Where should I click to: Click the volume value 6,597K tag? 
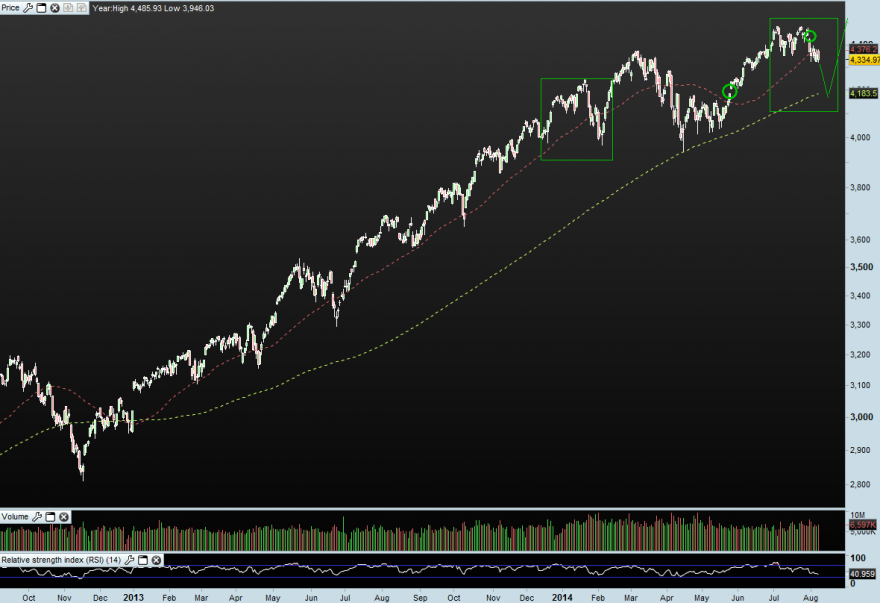coord(863,524)
